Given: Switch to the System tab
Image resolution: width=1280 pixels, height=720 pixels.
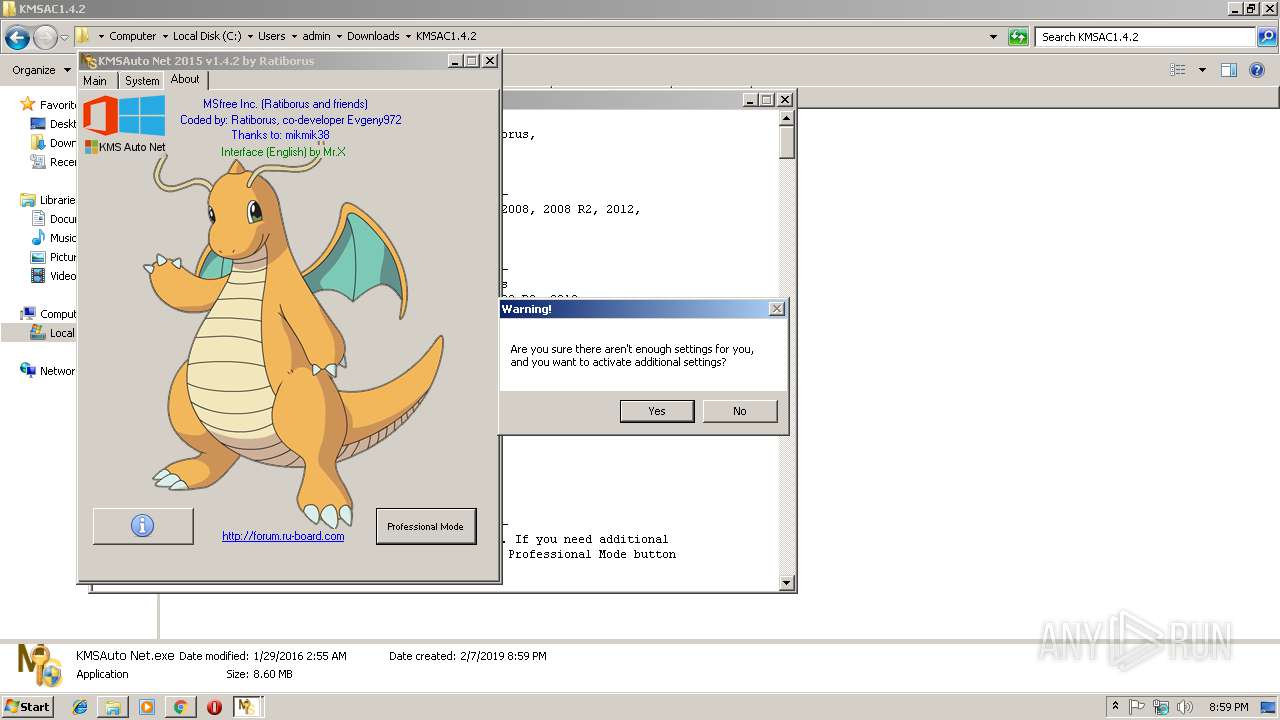Looking at the screenshot, I should [142, 81].
